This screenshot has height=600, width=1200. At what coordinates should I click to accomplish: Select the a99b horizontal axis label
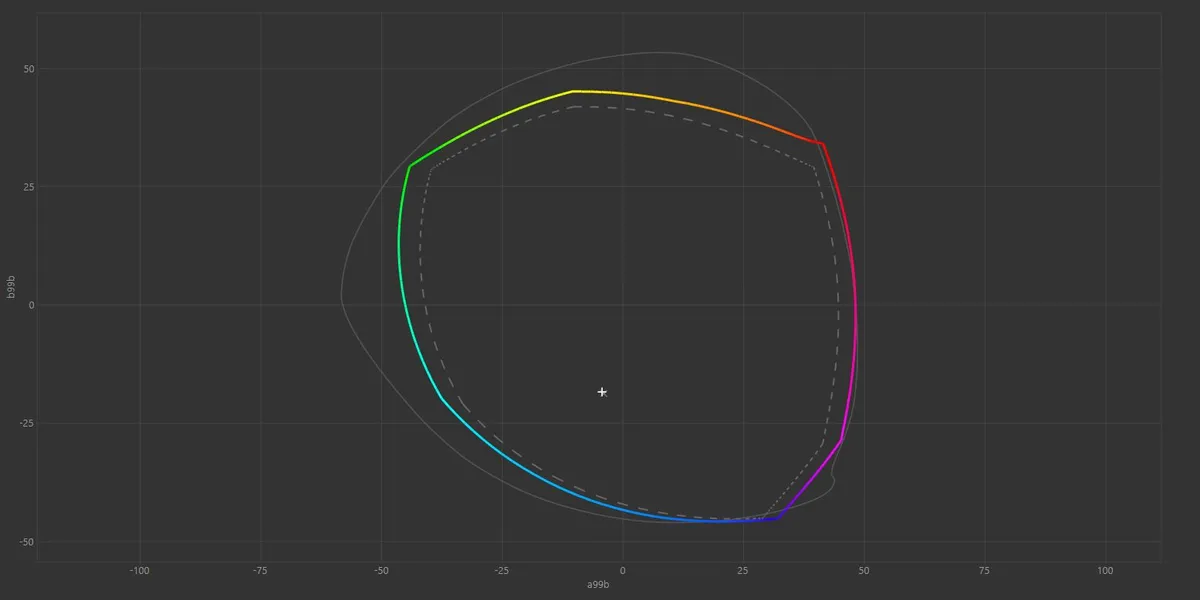coord(598,584)
